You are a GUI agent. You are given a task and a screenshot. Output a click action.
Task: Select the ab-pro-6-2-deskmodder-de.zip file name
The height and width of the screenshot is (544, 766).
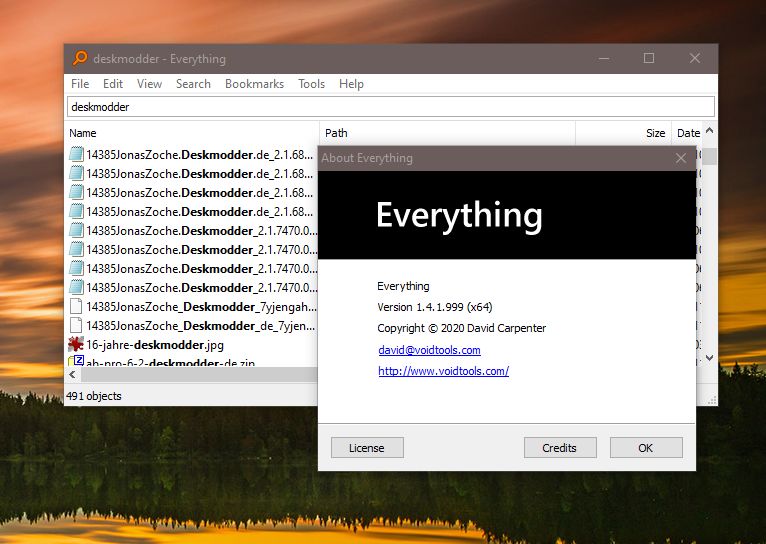pyautogui.click(x=170, y=363)
